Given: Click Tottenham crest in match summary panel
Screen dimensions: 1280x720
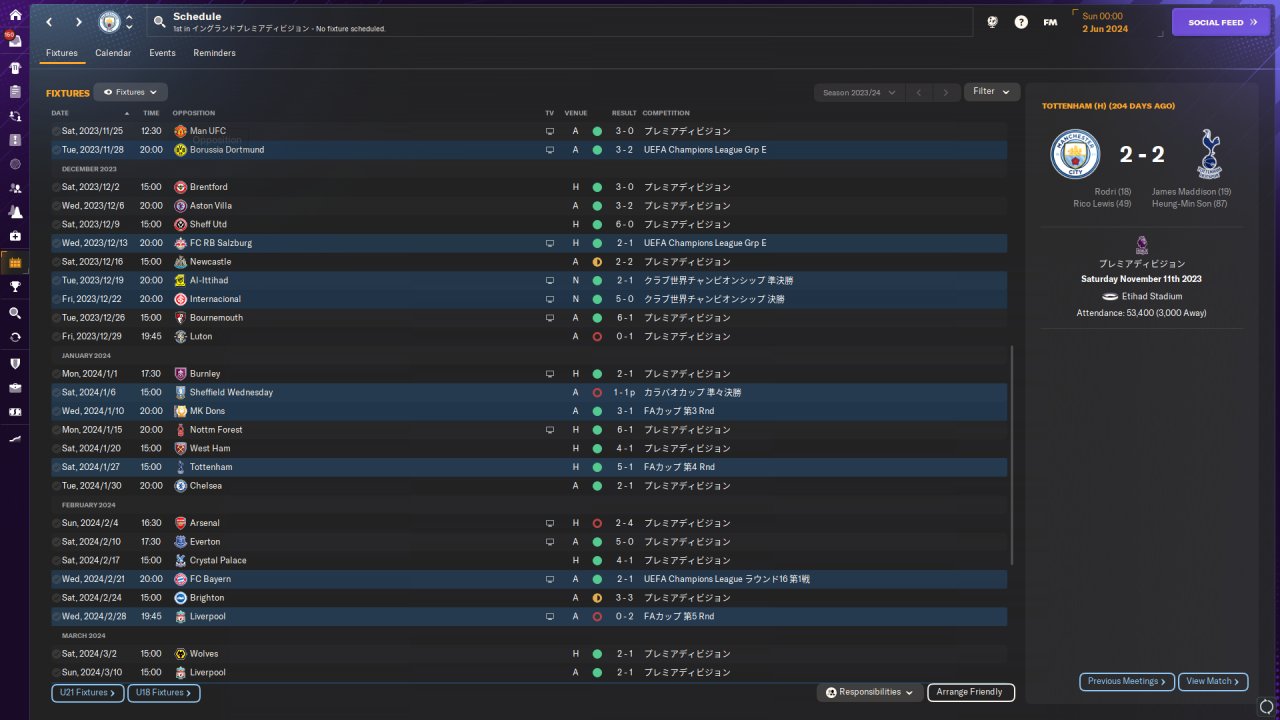Looking at the screenshot, I should pos(1209,154).
